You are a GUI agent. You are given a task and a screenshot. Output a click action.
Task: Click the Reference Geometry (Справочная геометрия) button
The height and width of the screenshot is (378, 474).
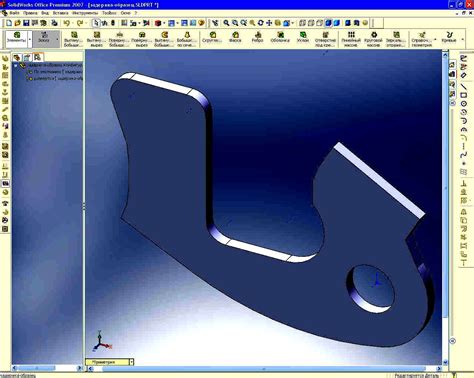[422, 39]
